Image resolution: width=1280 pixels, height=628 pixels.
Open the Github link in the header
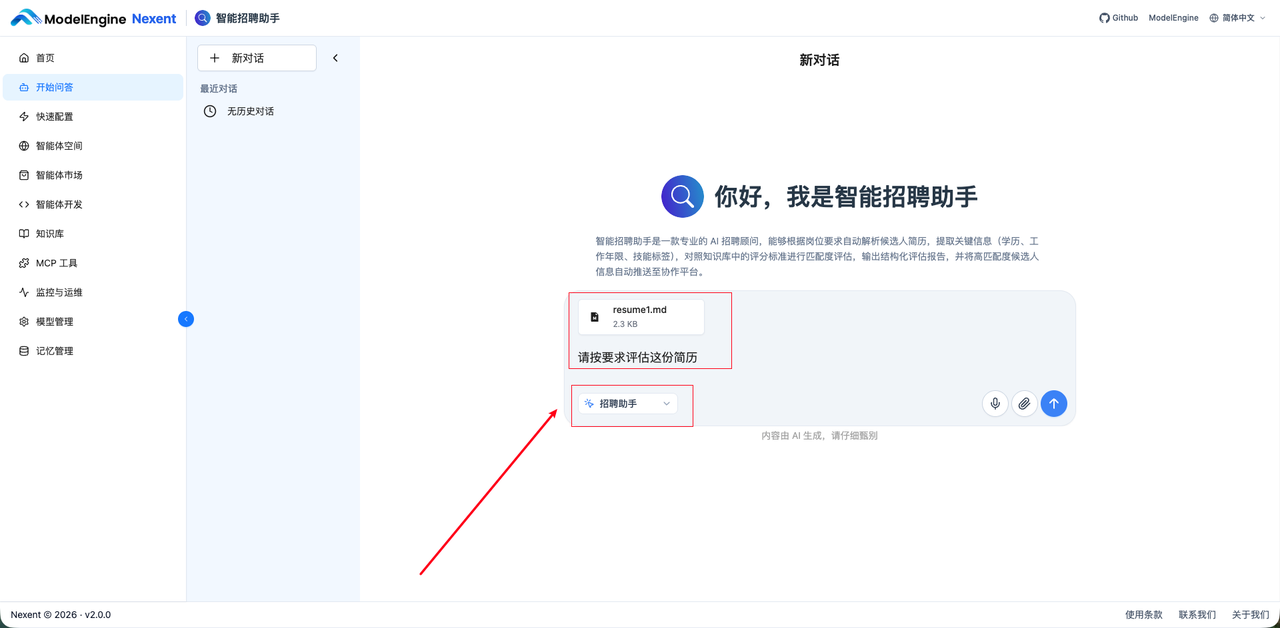click(x=1118, y=17)
